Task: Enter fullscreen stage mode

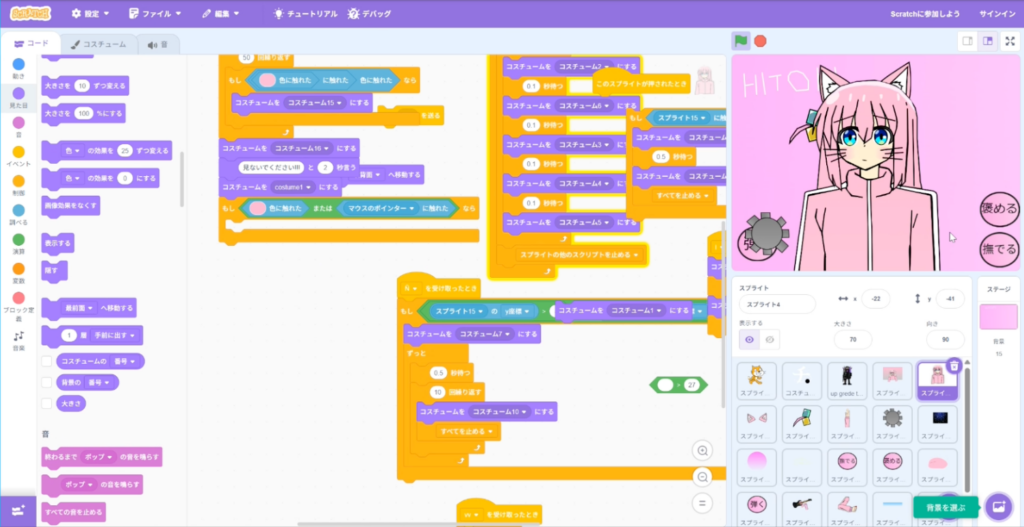Action: [x=1009, y=41]
